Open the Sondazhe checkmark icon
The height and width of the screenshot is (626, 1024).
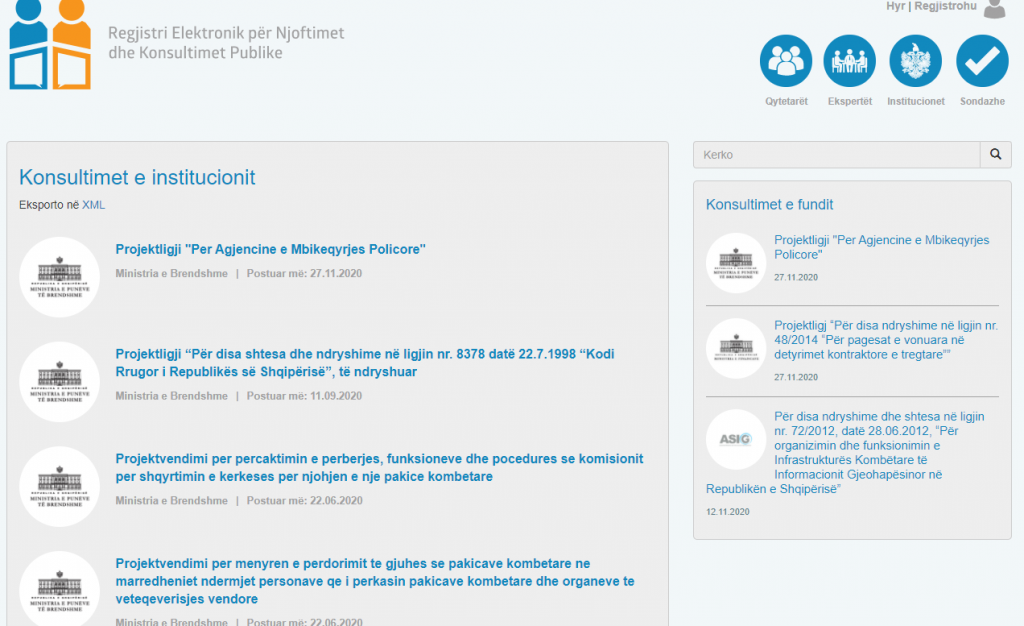[x=982, y=61]
